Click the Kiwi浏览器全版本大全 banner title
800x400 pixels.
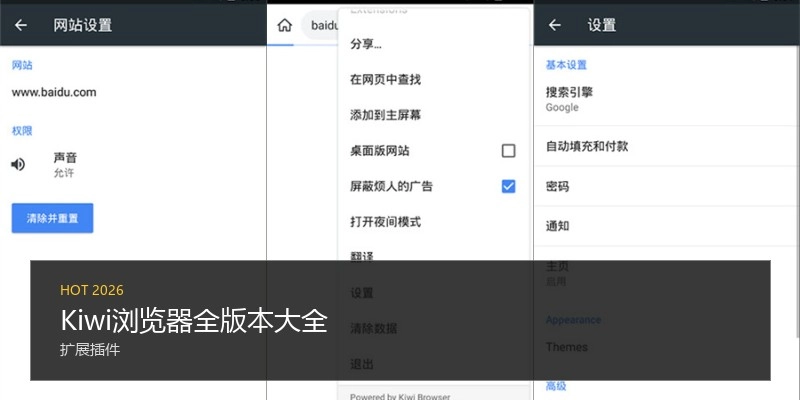pyautogui.click(x=194, y=321)
